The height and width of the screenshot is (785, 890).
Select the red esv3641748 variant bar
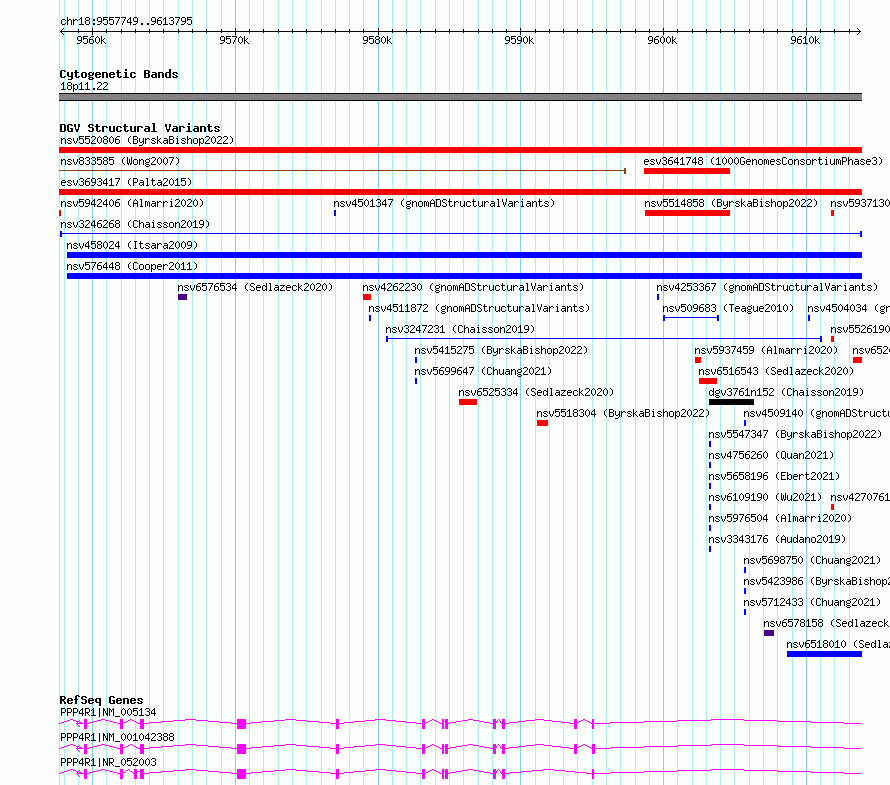687,171
